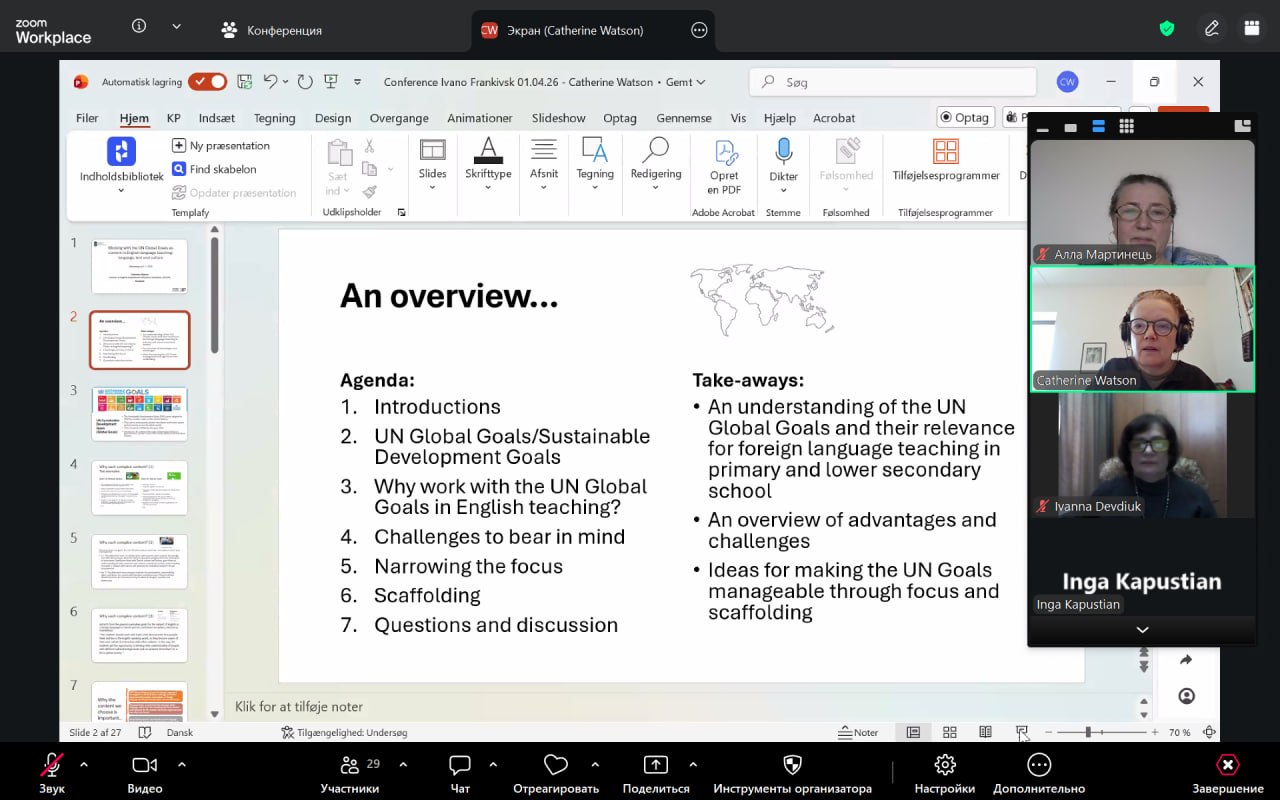The width and height of the screenshot is (1280, 800).
Task: Open Indholdsbibliotek content library icon
Action: (121, 152)
